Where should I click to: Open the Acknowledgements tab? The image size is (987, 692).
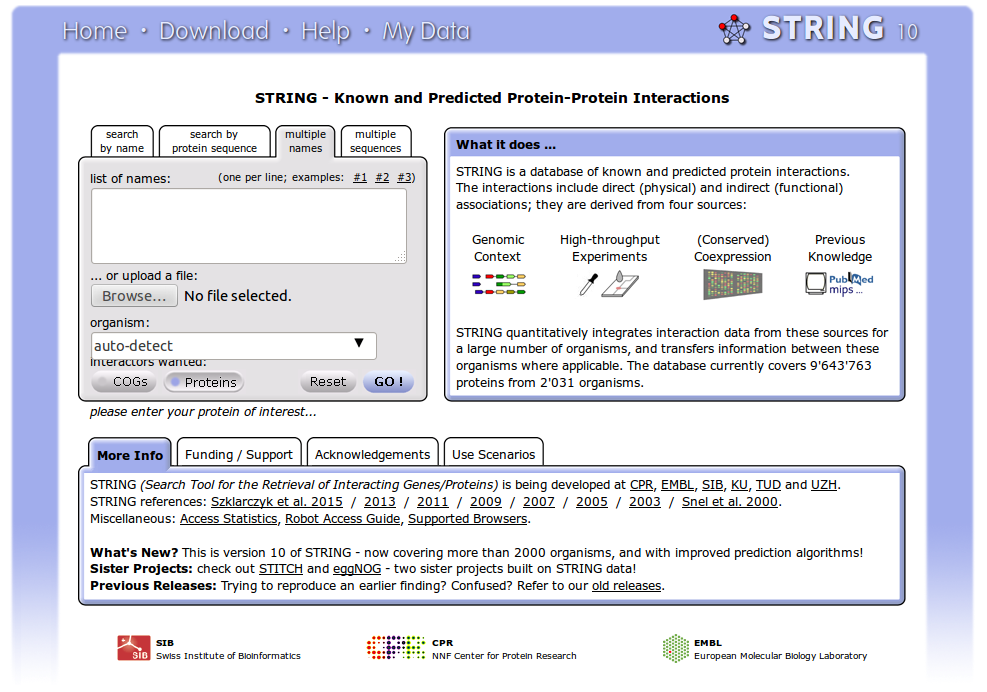pos(373,454)
